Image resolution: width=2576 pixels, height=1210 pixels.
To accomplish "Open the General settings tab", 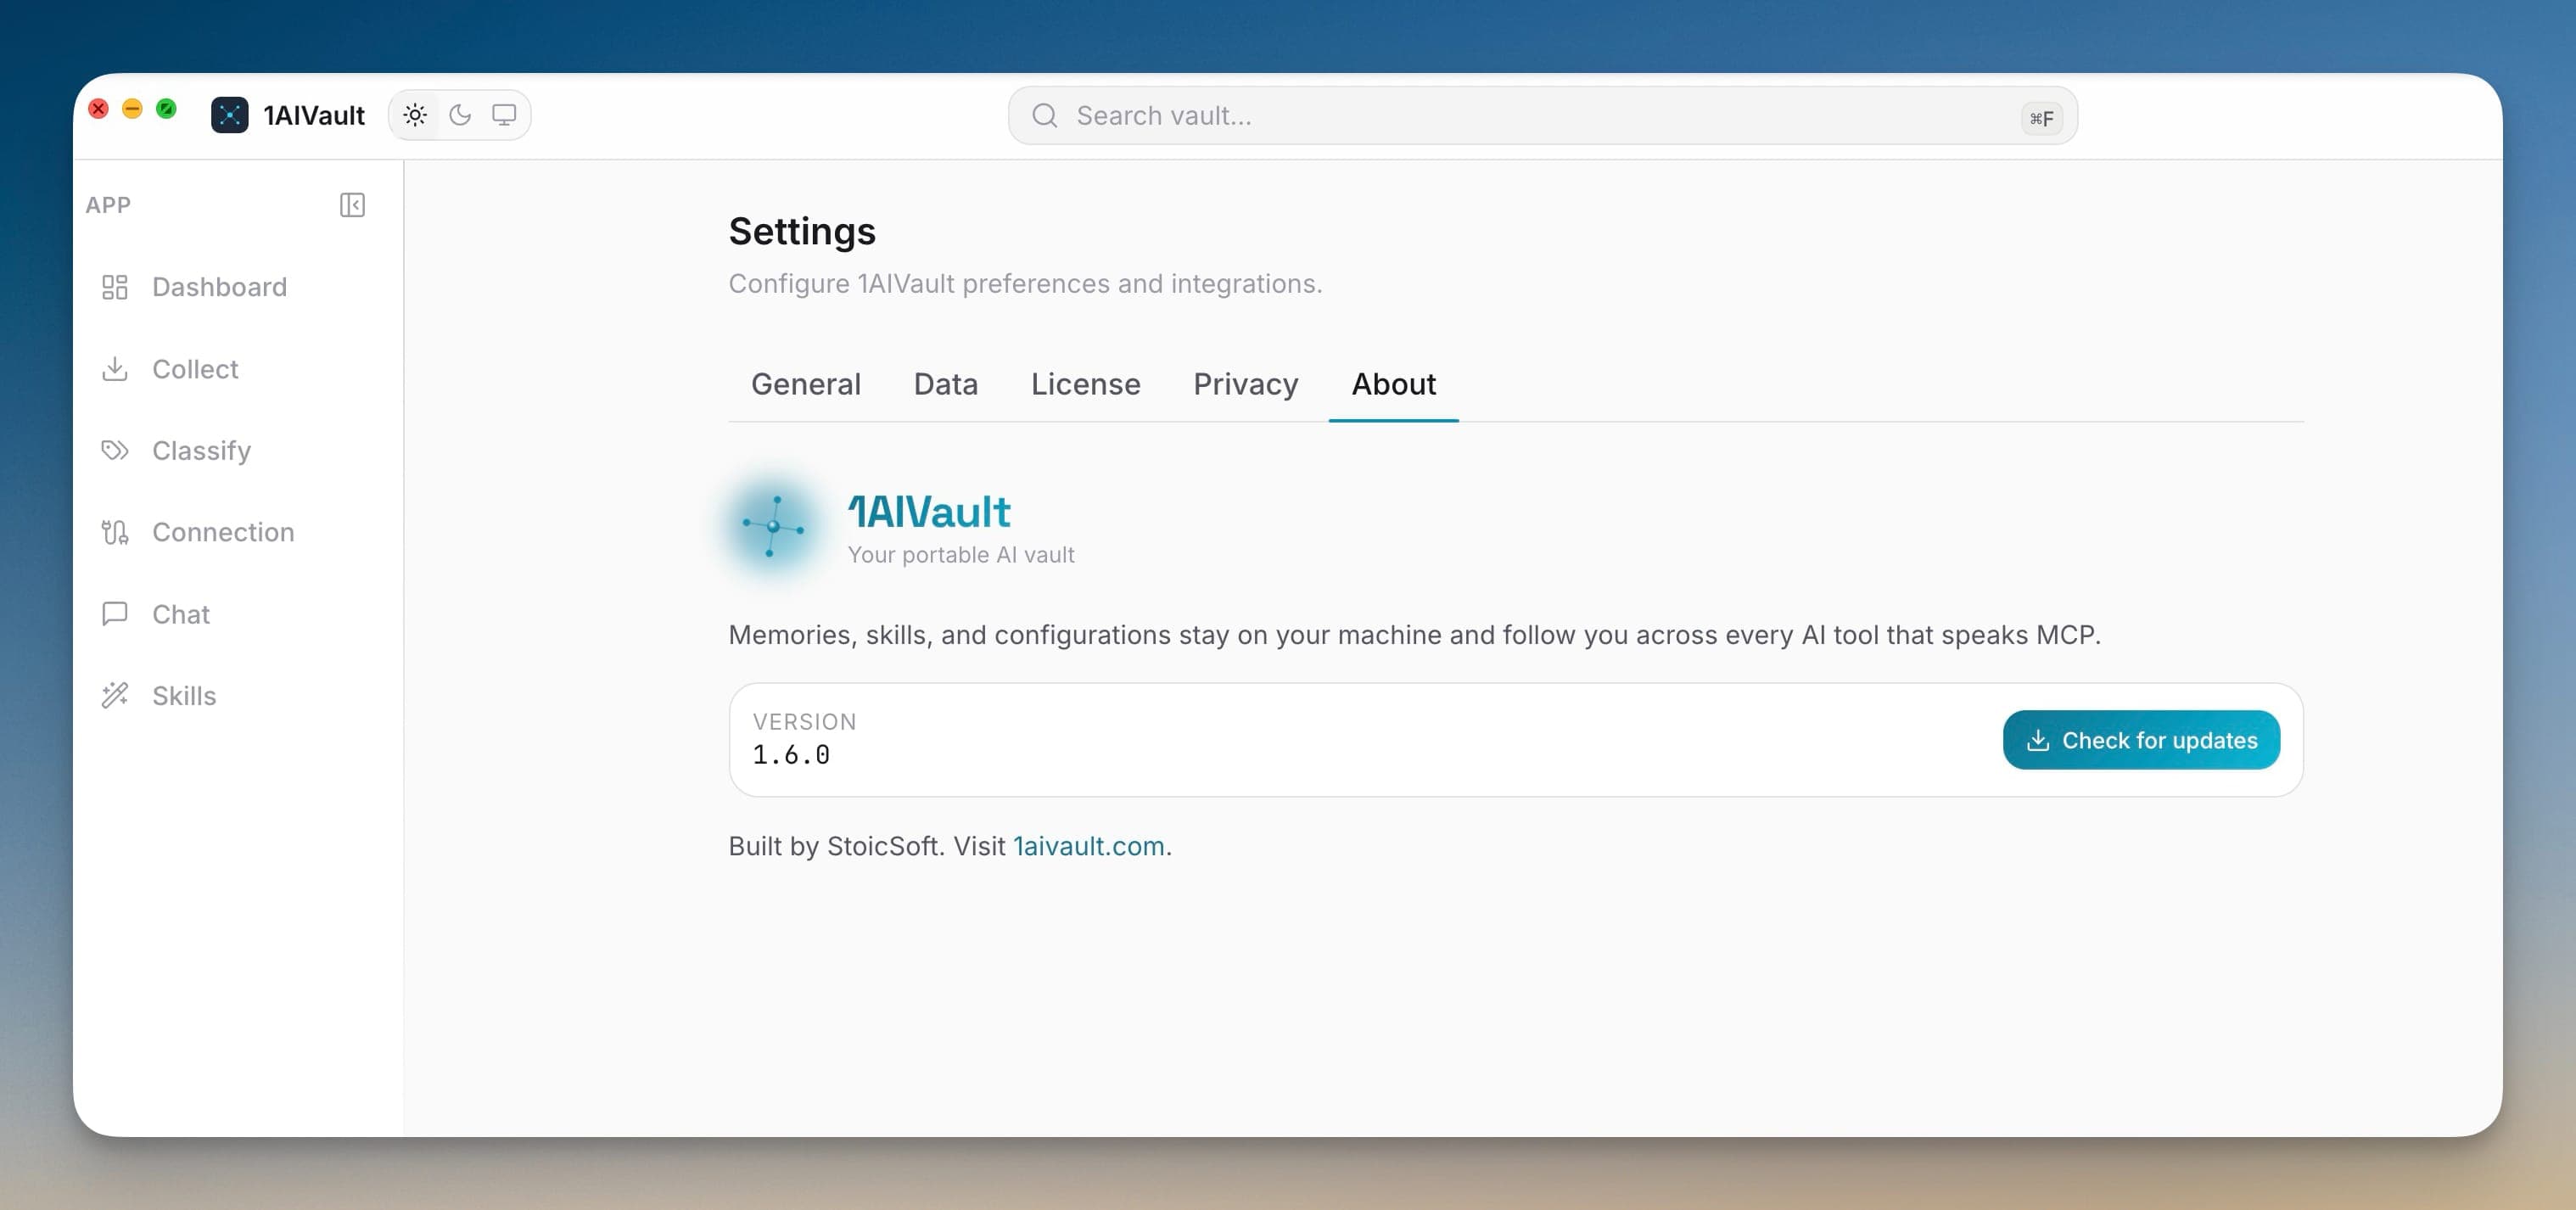I will click(805, 385).
